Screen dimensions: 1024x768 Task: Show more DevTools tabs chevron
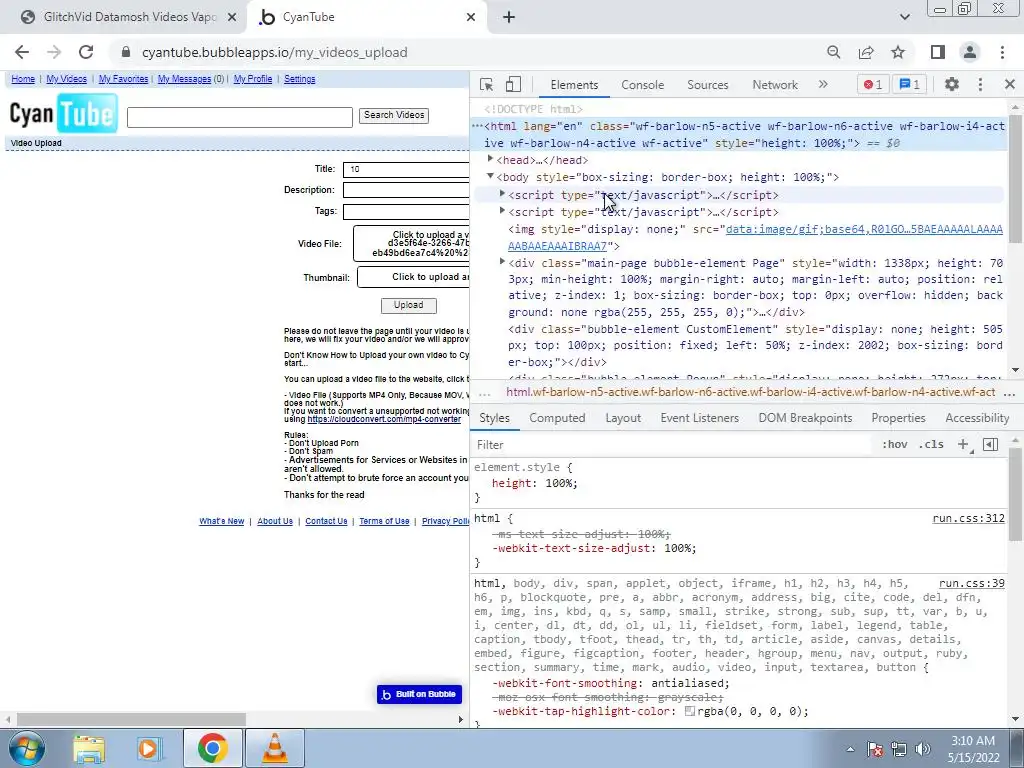[x=823, y=84]
